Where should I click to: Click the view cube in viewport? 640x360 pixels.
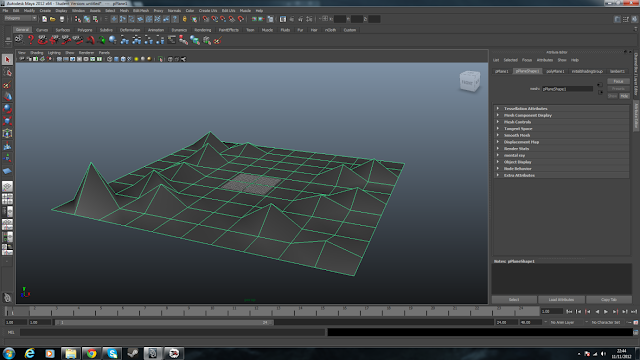click(x=469, y=81)
